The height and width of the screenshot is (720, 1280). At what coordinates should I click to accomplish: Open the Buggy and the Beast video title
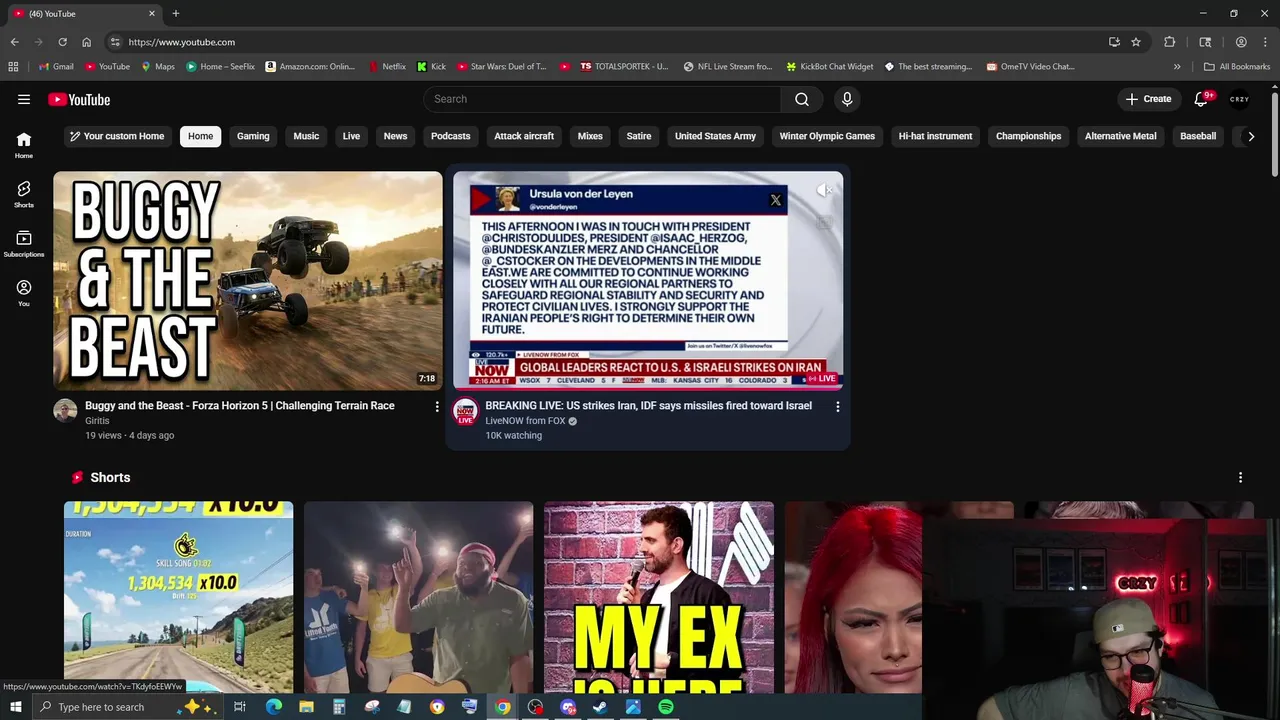pyautogui.click(x=240, y=406)
